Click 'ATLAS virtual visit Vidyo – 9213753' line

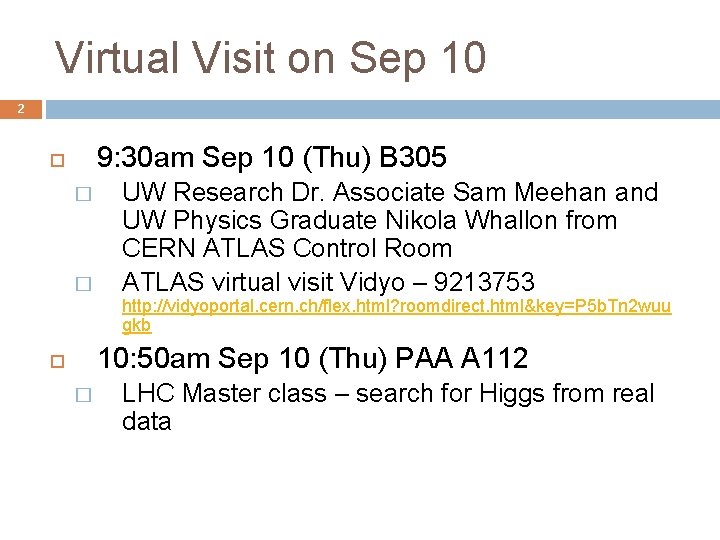click(328, 281)
